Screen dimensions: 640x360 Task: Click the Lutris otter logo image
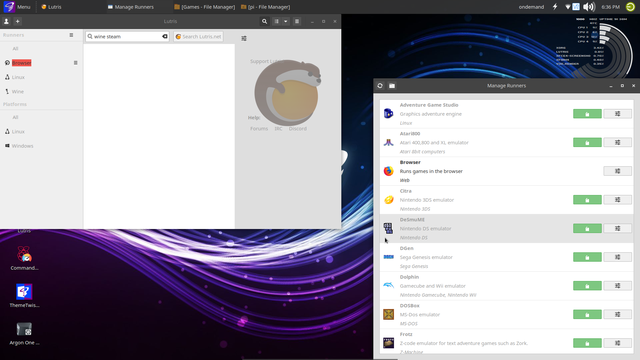point(288,92)
